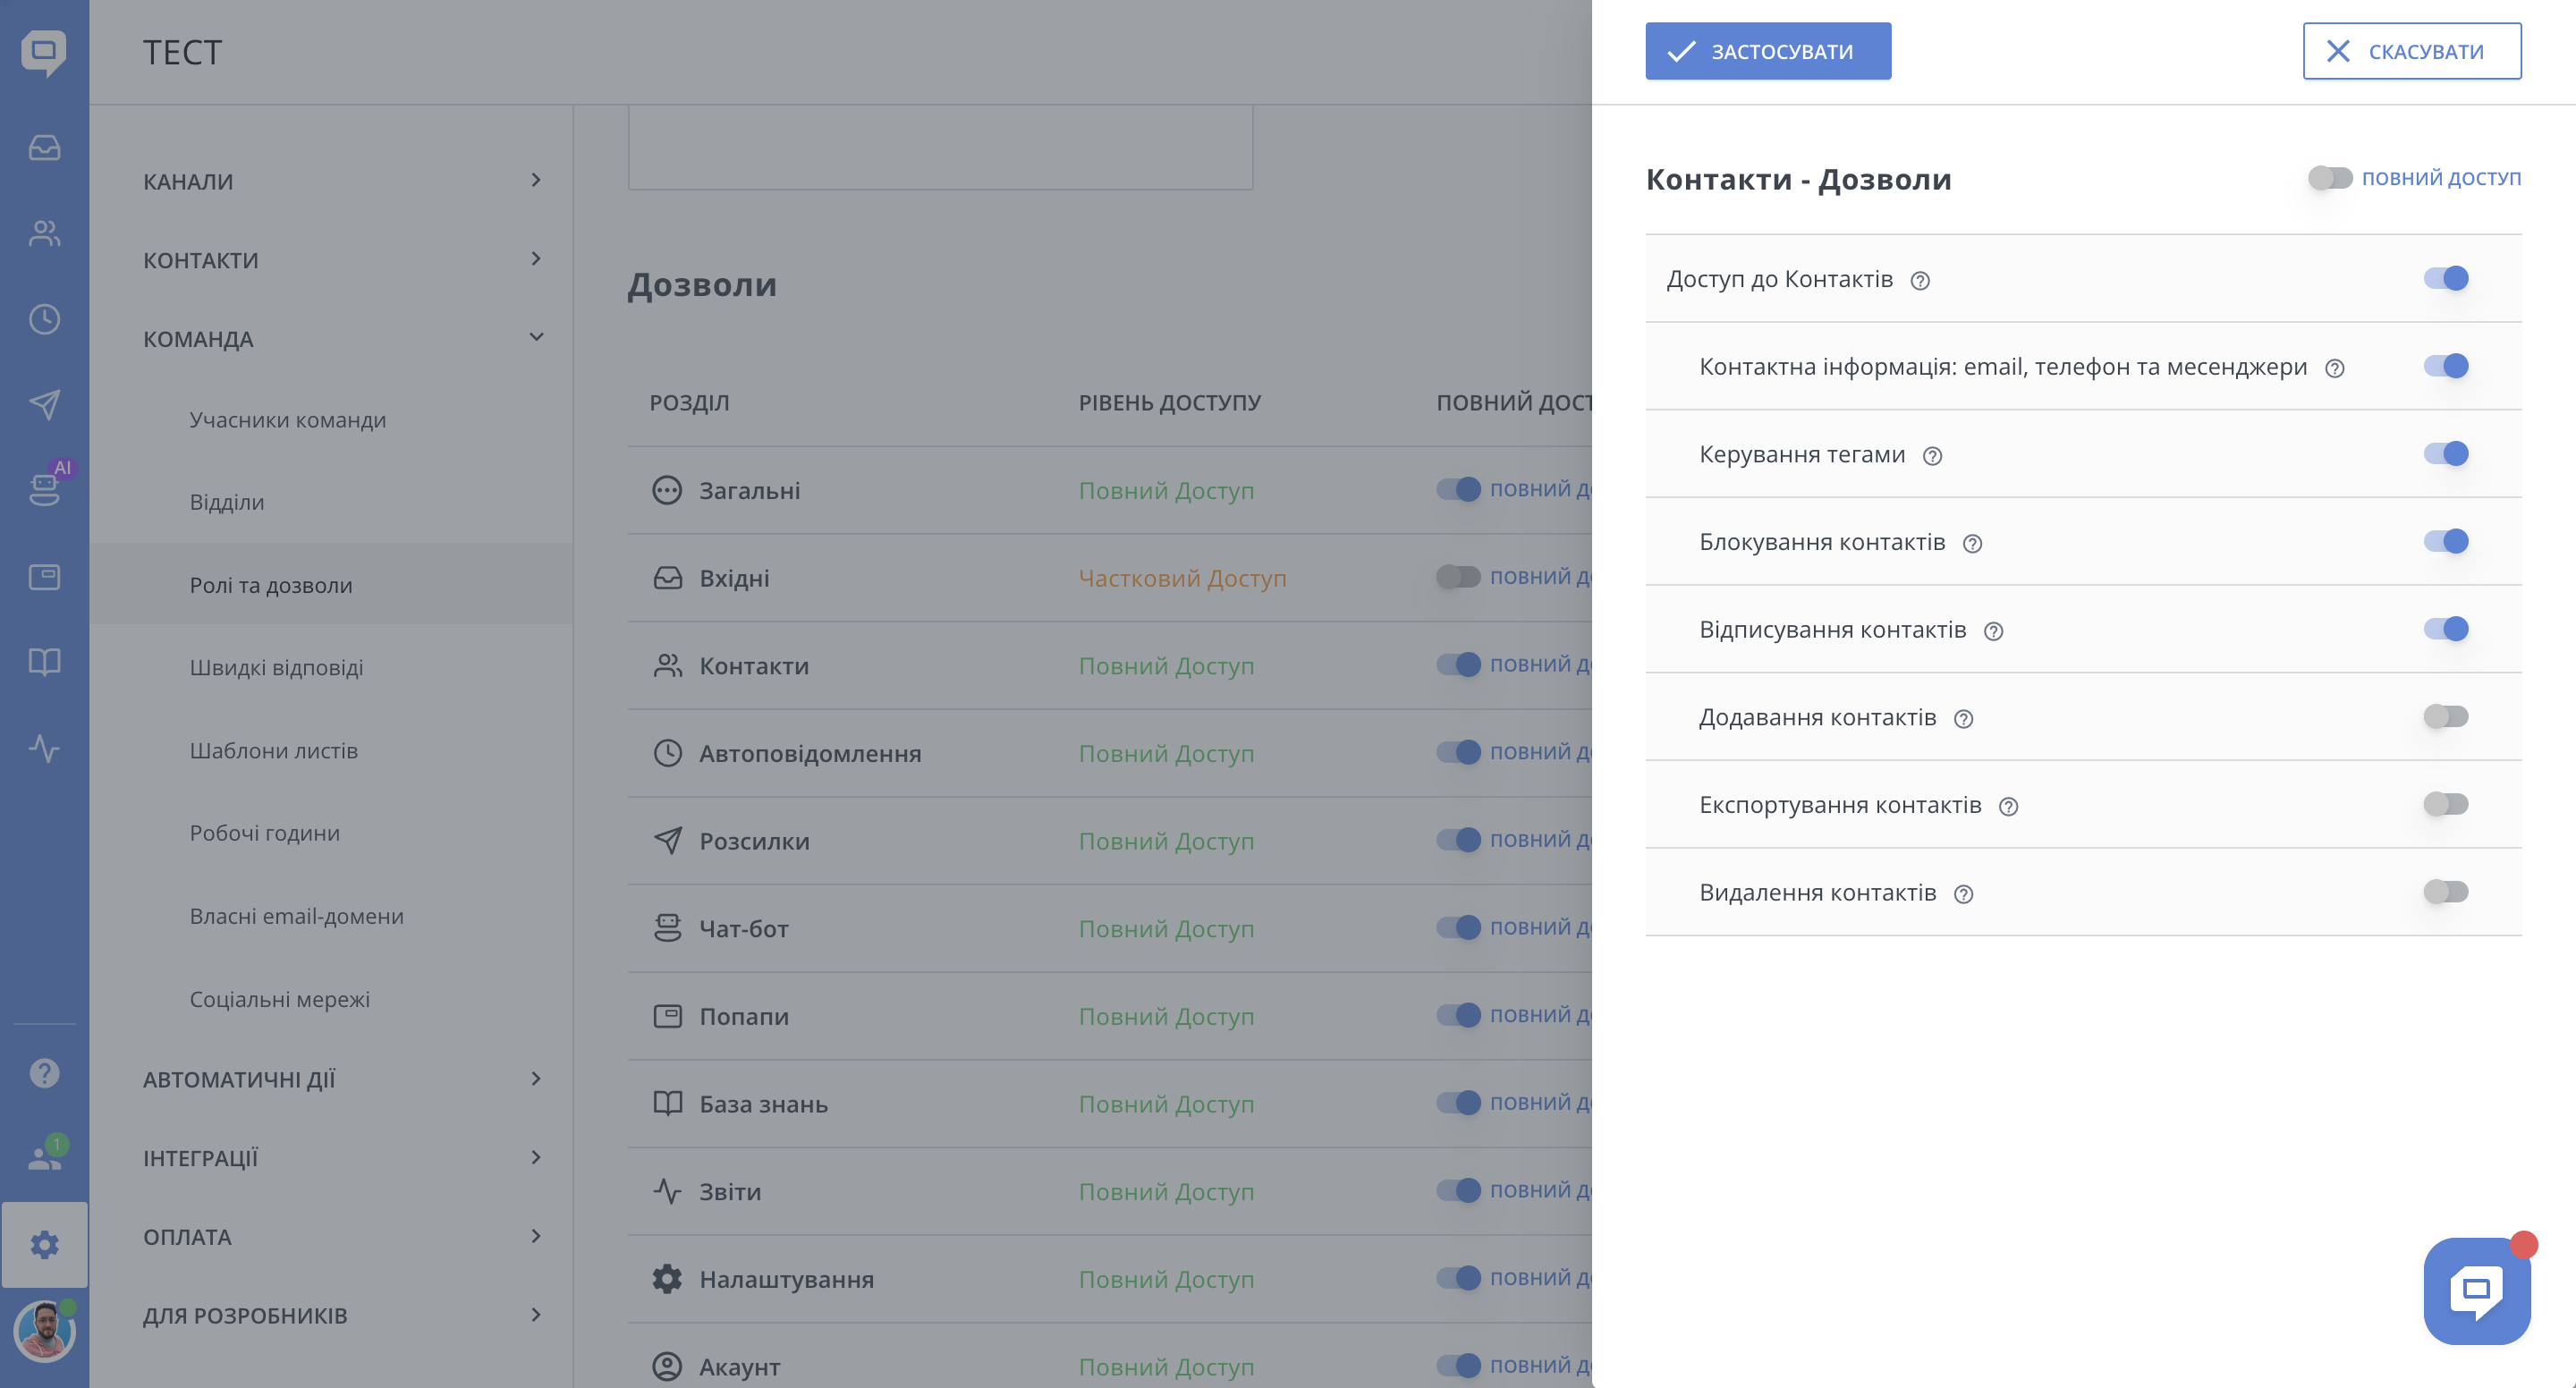This screenshot has width=2576, height=1388.
Task: Turn on Повний доступ toggle in panel header
Action: (2329, 178)
